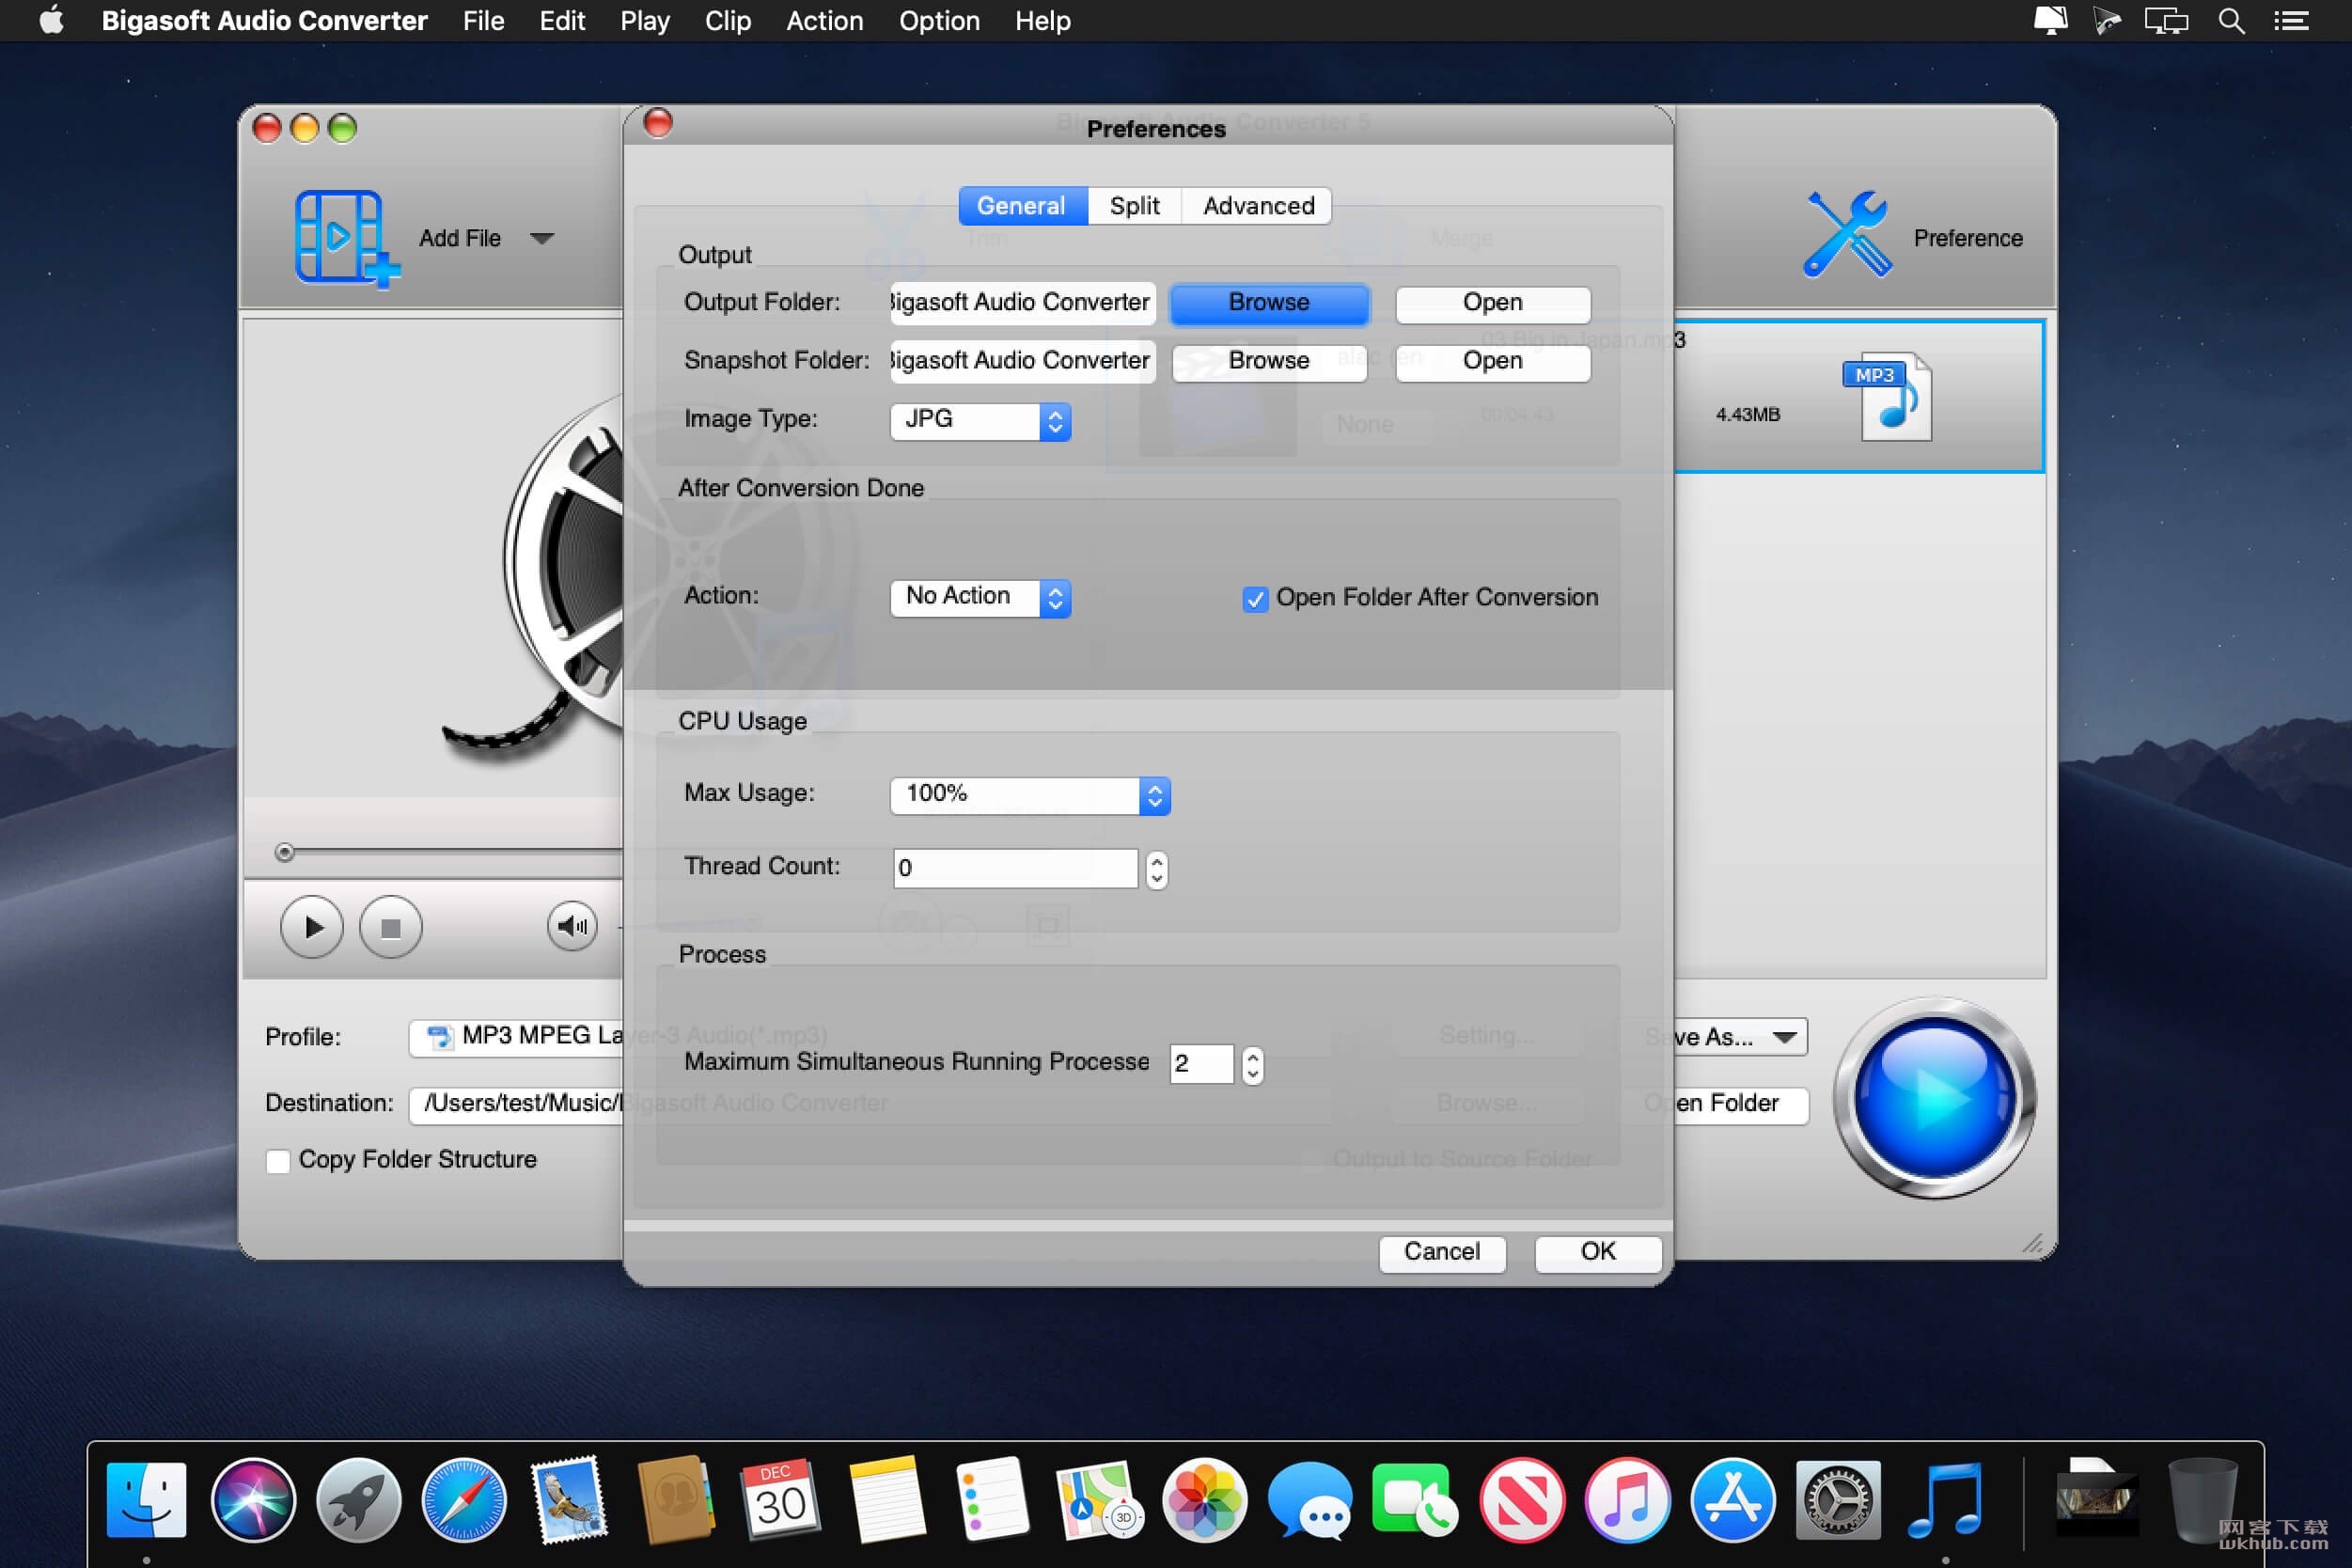Open the Action menu in menu bar
2352x1568 pixels.
(x=824, y=21)
